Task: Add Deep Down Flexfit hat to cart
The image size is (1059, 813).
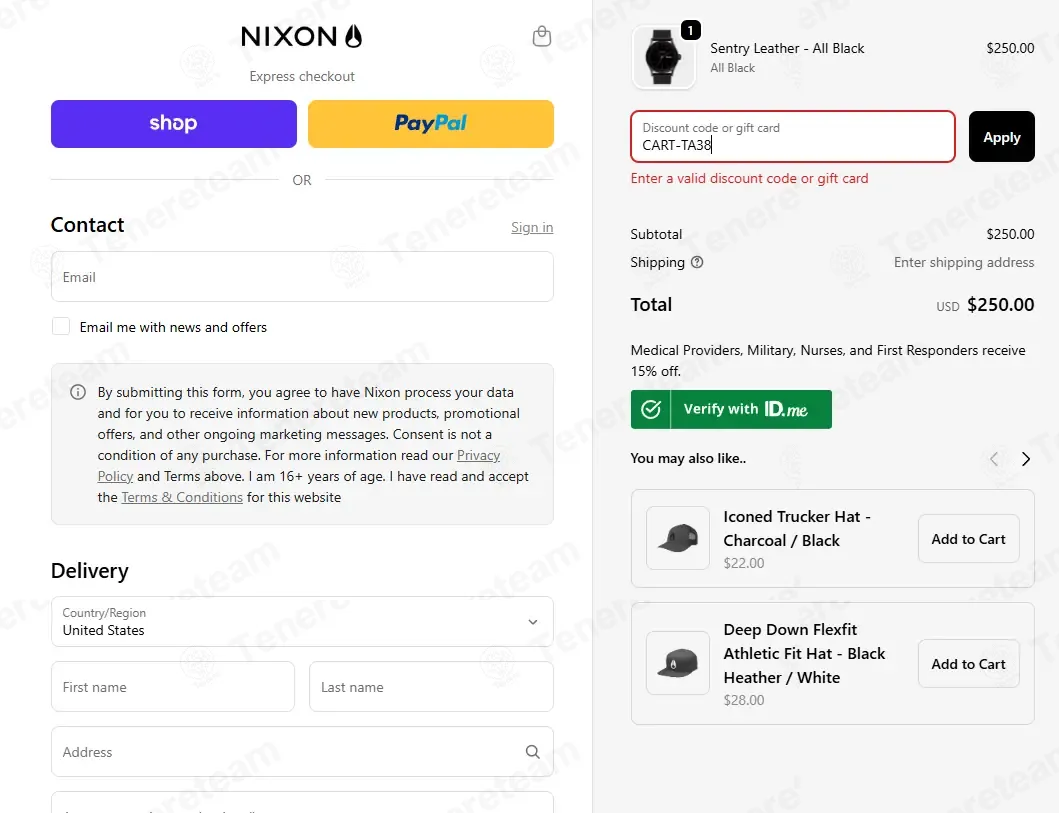Action: click(x=968, y=664)
